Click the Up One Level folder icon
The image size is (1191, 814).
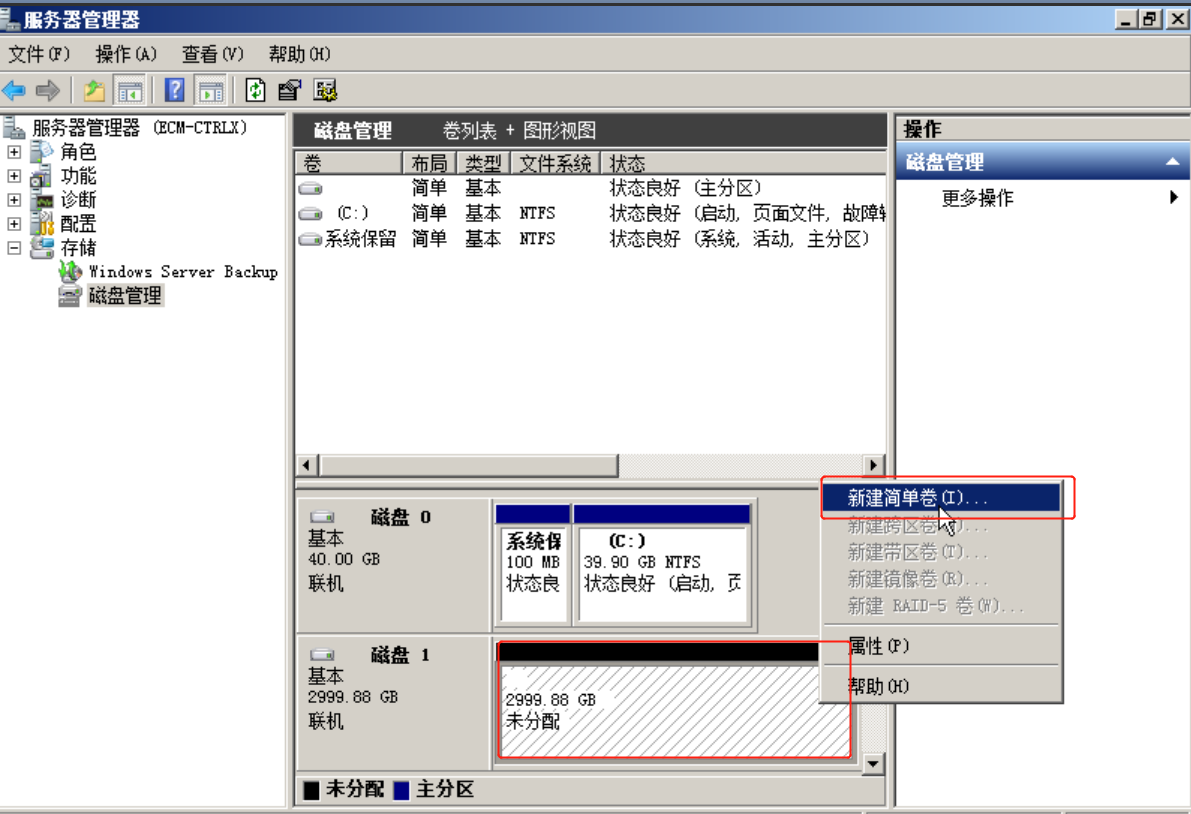click(94, 91)
